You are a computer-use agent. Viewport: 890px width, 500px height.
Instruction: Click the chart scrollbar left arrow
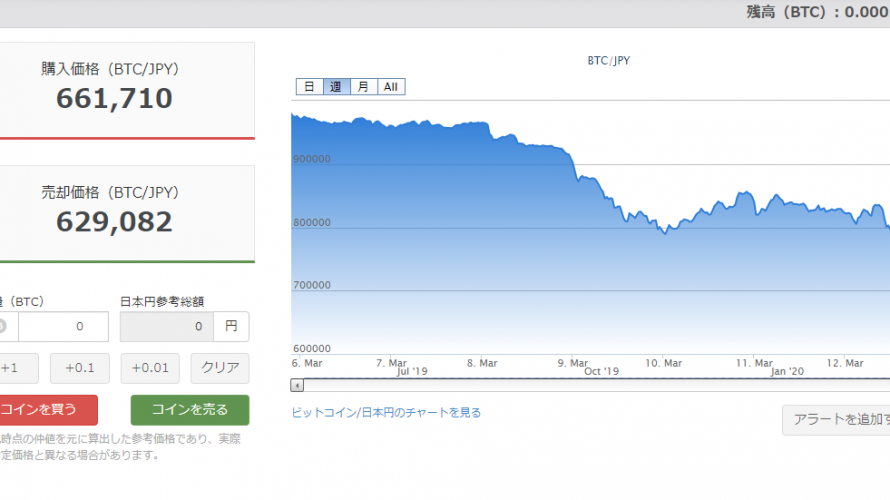point(297,385)
